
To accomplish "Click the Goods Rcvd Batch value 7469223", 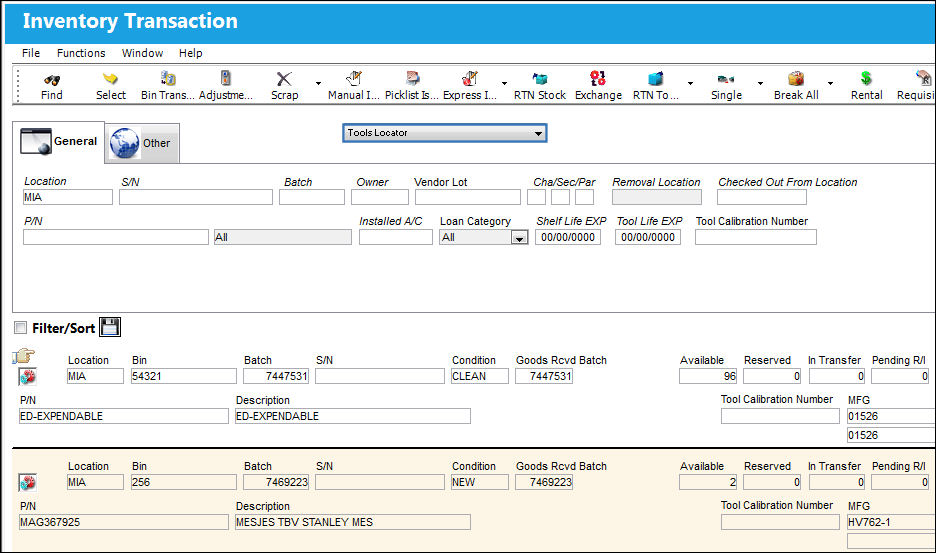I will tap(544, 482).
